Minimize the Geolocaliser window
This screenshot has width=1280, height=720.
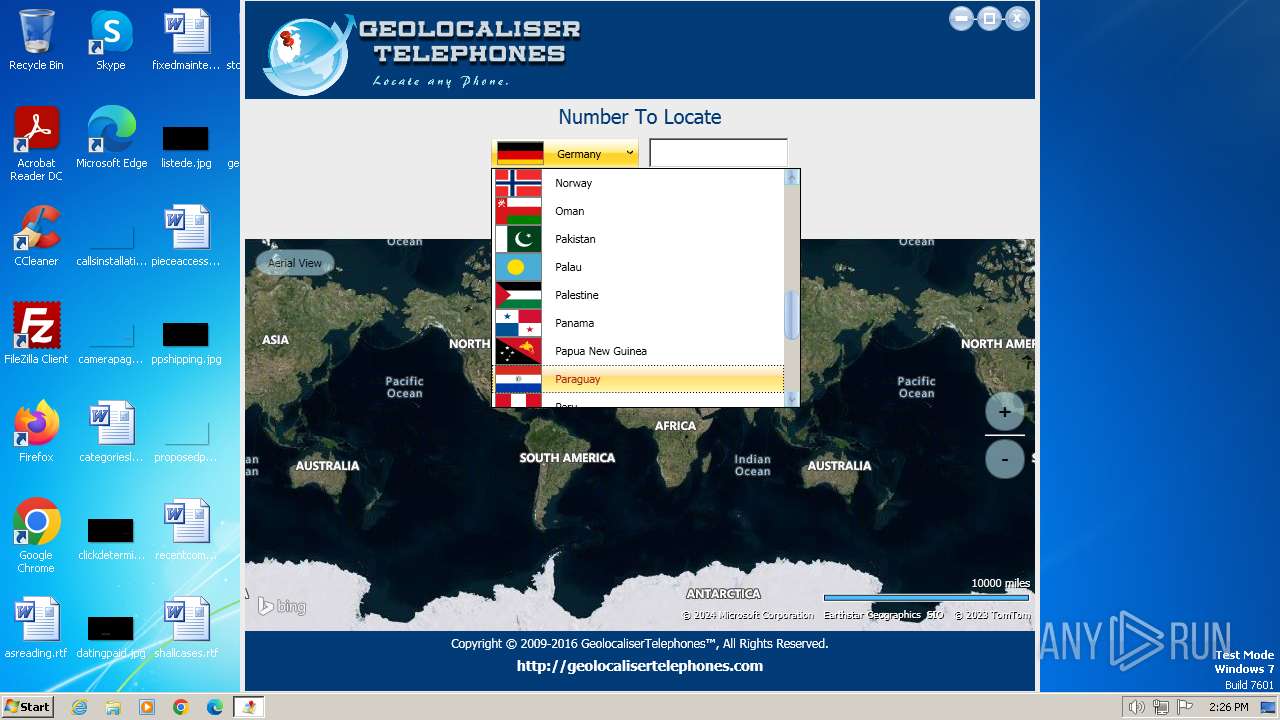pyautogui.click(x=961, y=18)
